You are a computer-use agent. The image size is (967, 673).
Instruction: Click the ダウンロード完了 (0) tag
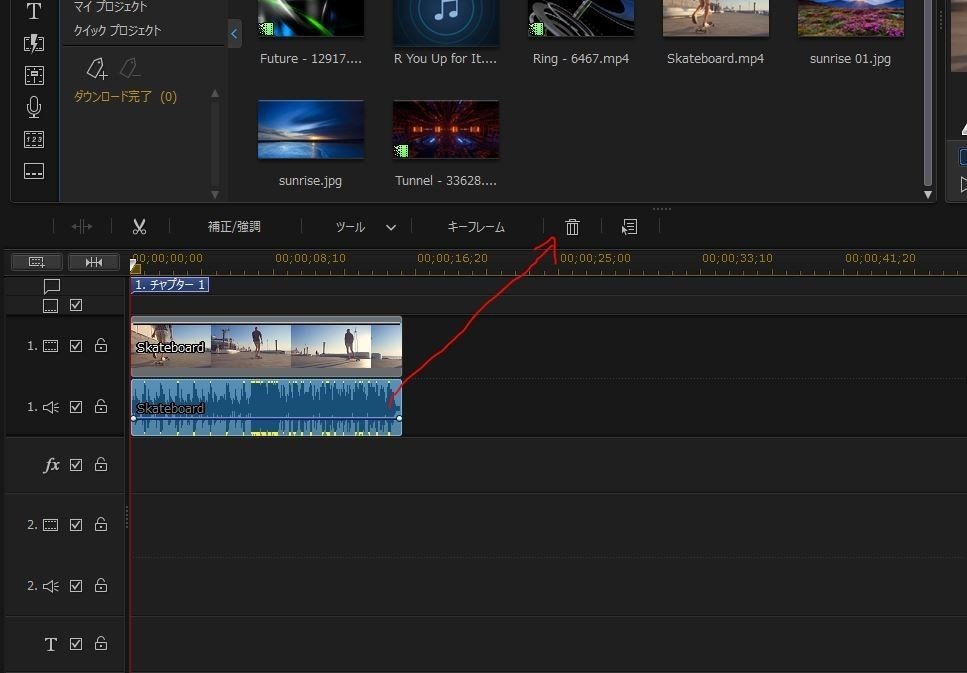125,96
